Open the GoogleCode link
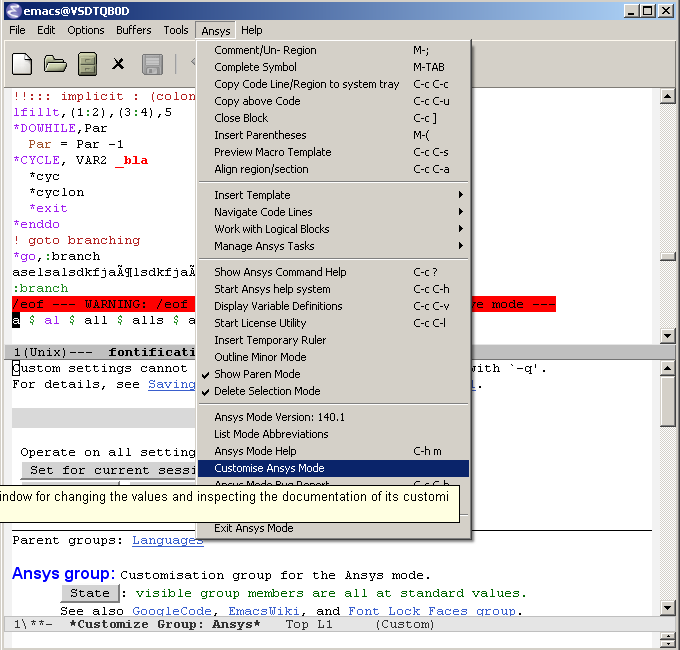The image size is (680, 650). 172,611
